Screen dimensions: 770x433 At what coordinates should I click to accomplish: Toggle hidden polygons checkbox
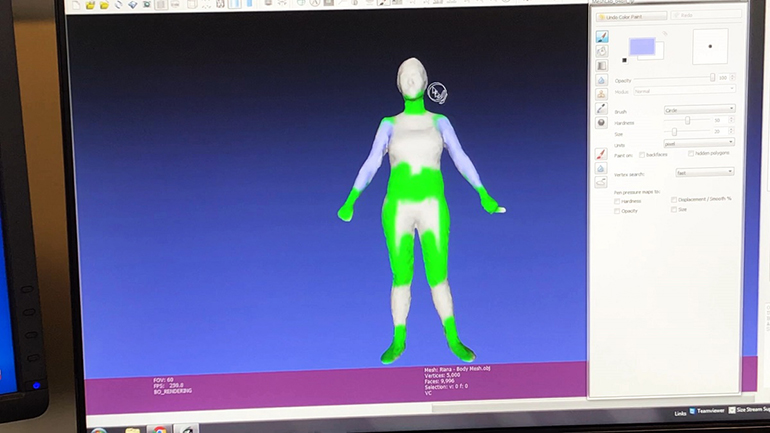pyautogui.click(x=690, y=154)
